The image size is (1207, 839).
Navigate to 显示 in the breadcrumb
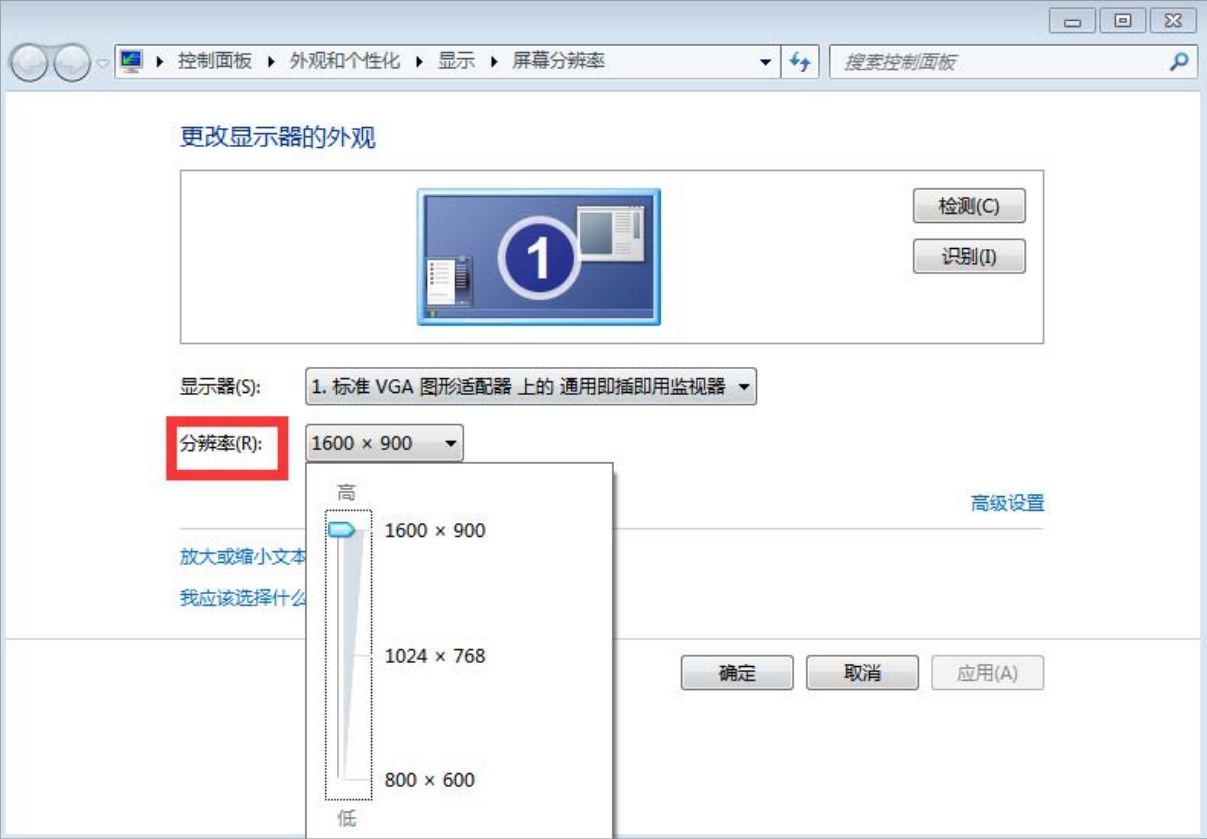pos(456,61)
